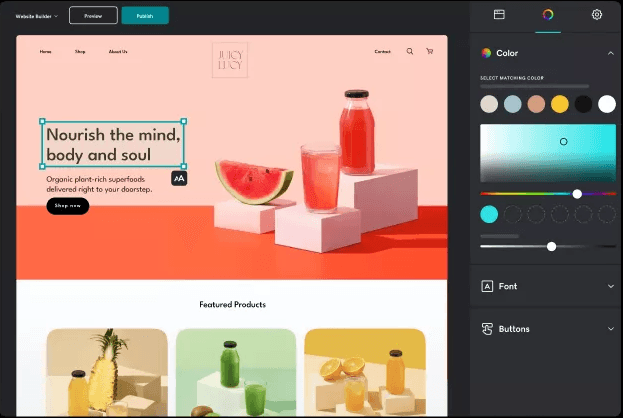Click the pineapple juice product thumbnail
The height and width of the screenshot is (418, 623).
click(x=107, y=372)
